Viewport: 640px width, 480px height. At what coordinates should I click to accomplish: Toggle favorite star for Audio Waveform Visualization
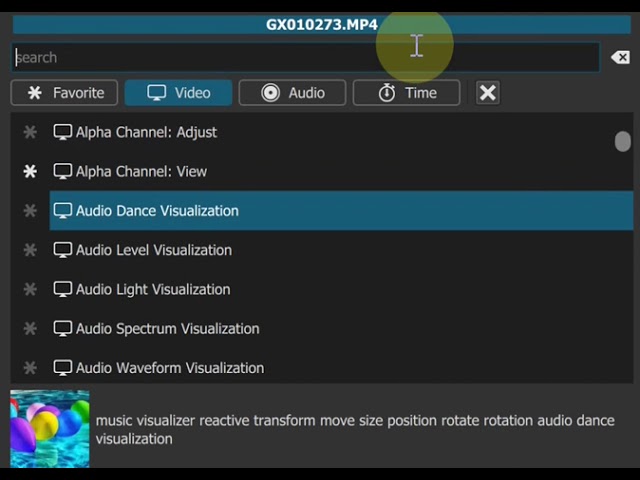point(30,368)
